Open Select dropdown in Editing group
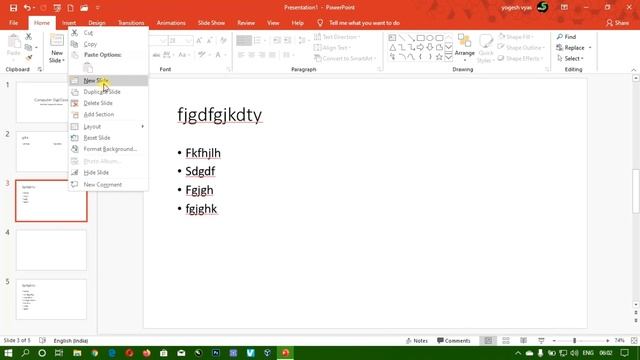This screenshot has height=360, width=640. (570, 58)
